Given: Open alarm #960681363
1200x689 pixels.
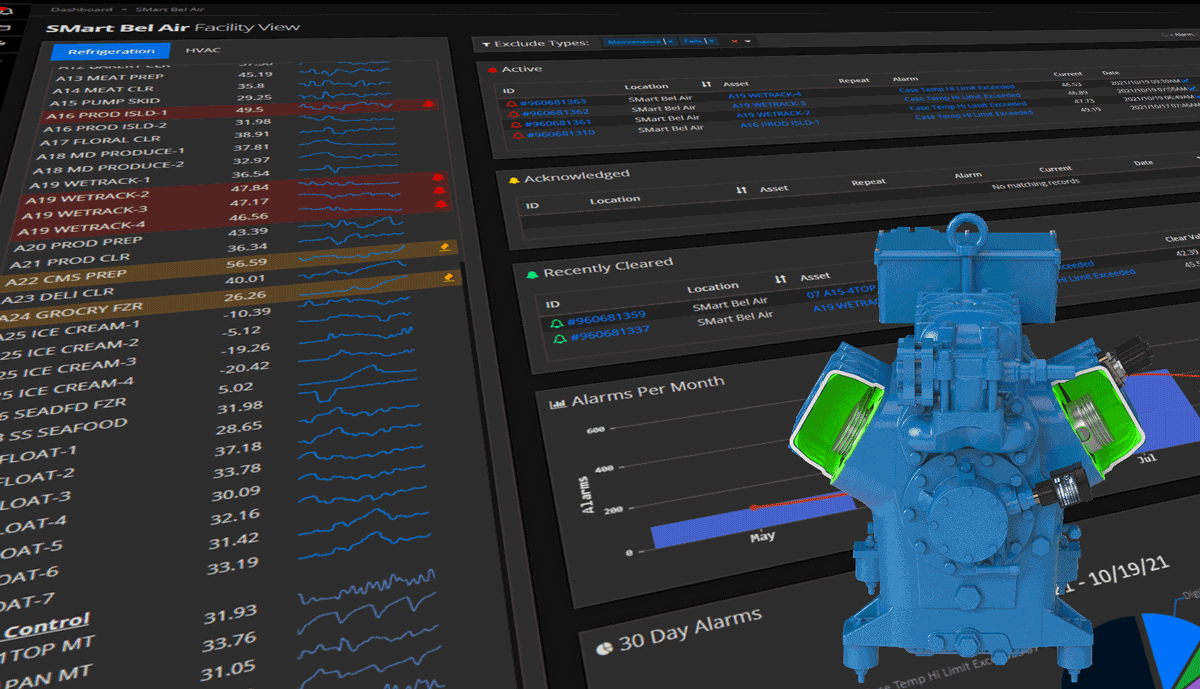Looking at the screenshot, I should coord(555,101).
